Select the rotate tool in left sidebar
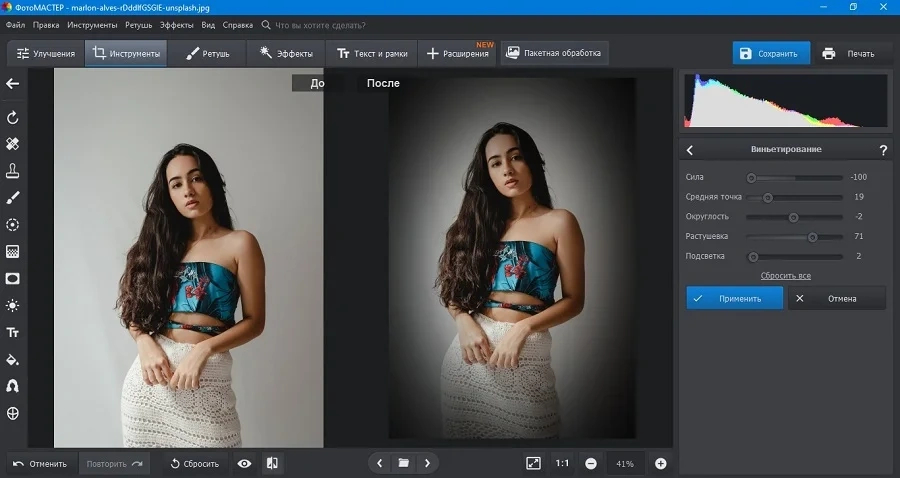The height and width of the screenshot is (478, 900). pyautogui.click(x=13, y=118)
